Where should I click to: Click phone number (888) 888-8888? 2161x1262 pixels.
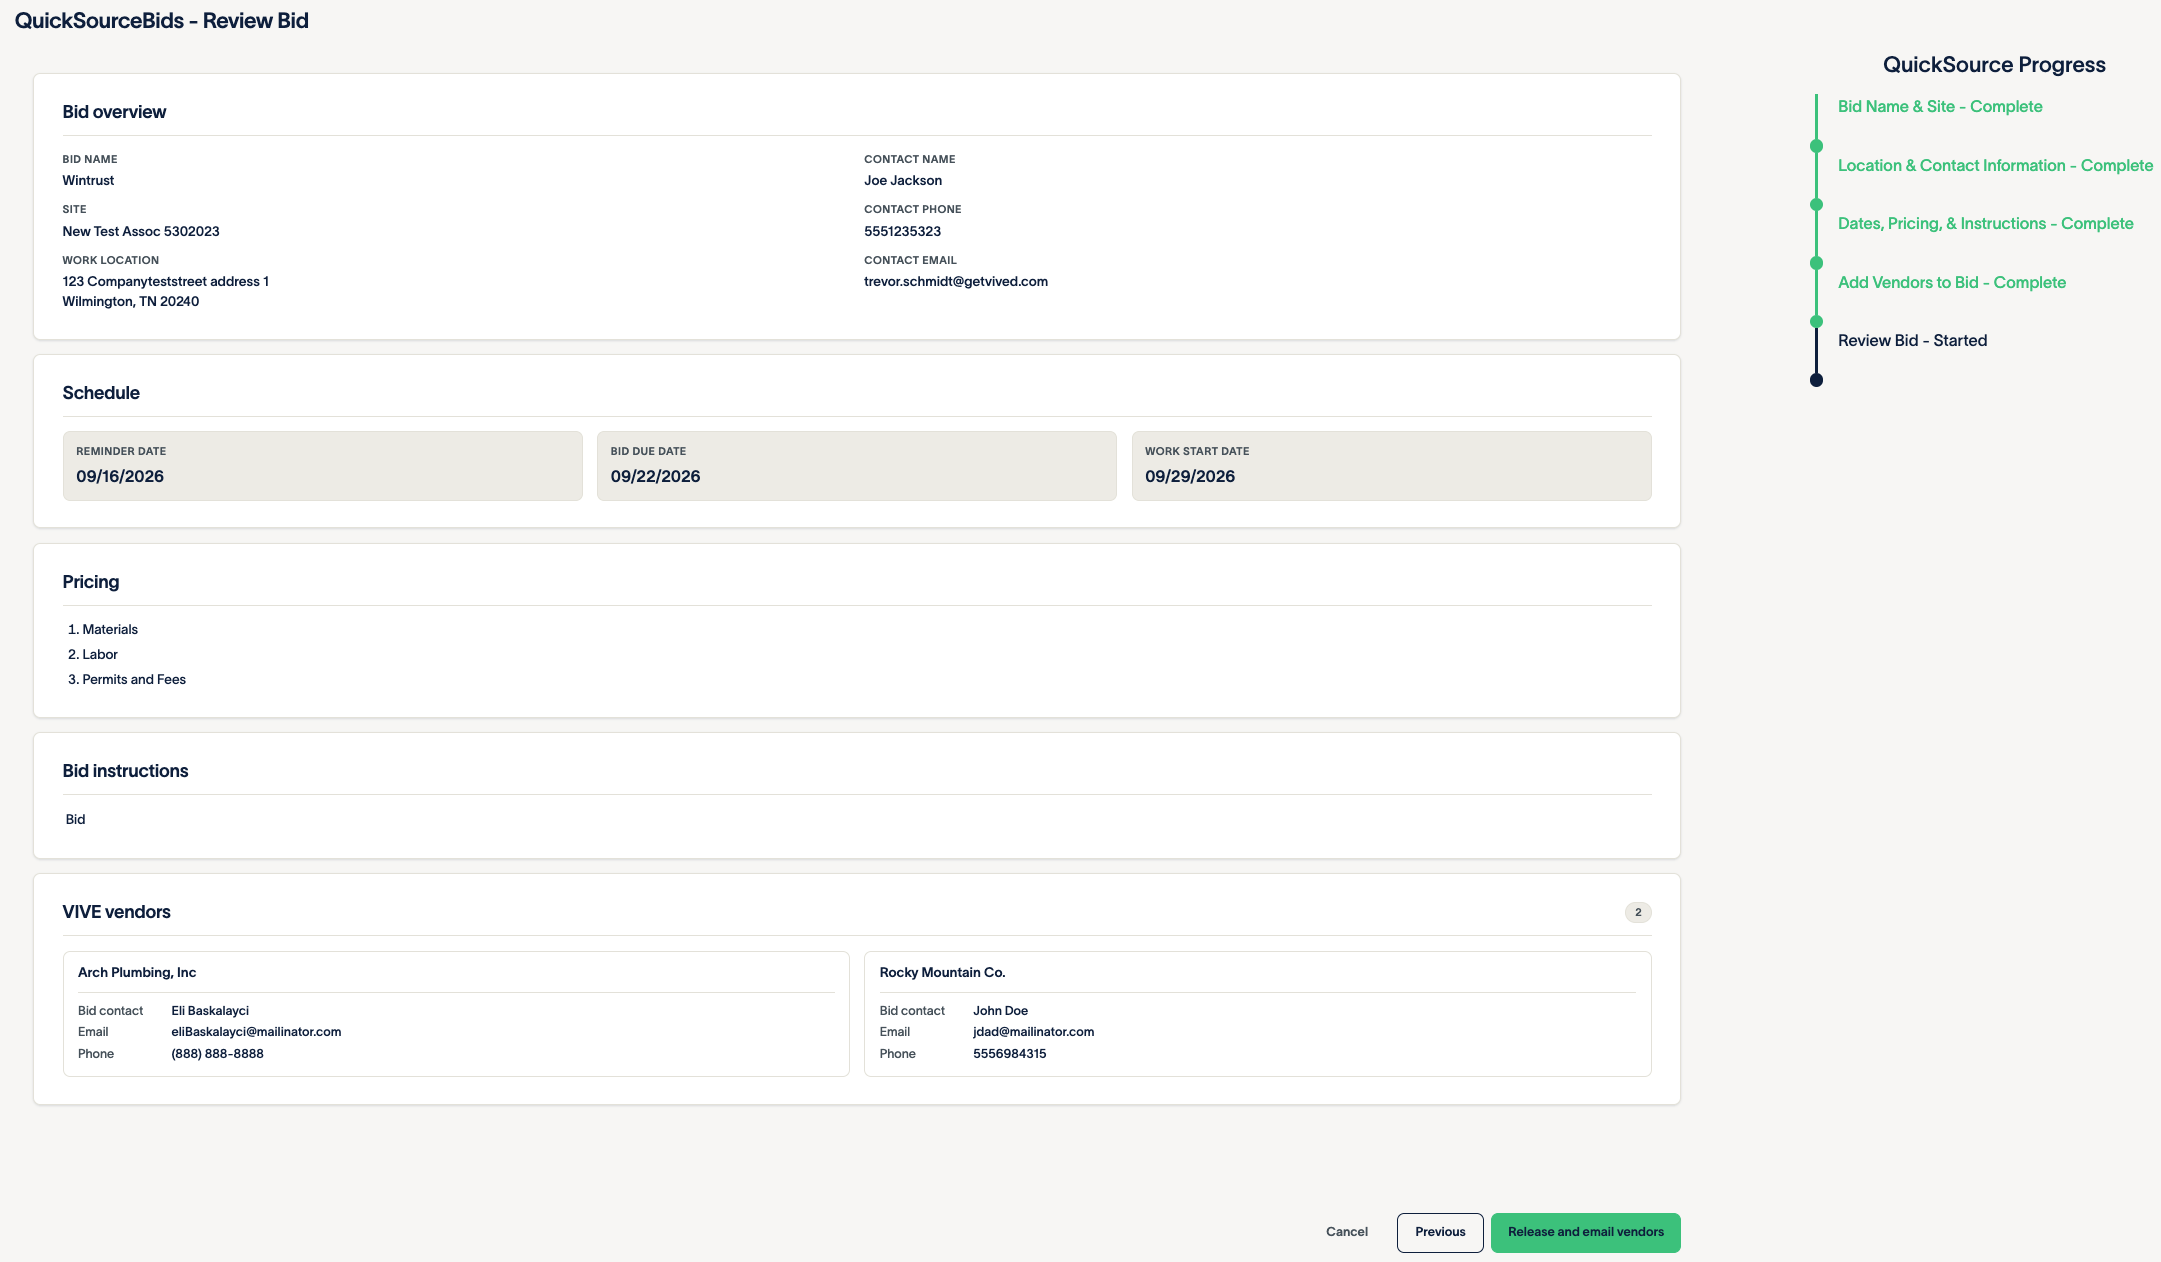(x=217, y=1054)
